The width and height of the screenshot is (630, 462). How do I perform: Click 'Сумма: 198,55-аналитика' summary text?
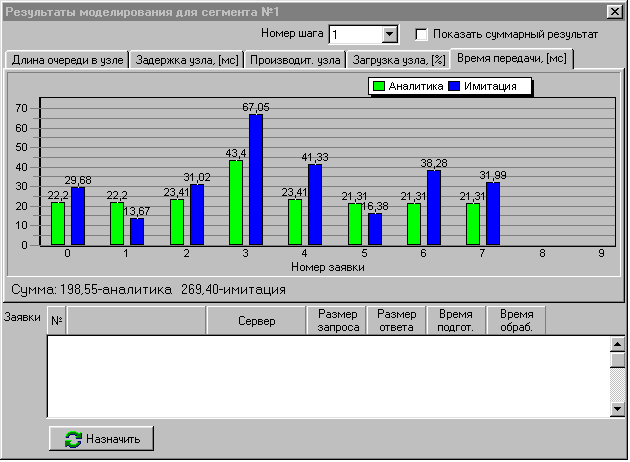(x=91, y=290)
